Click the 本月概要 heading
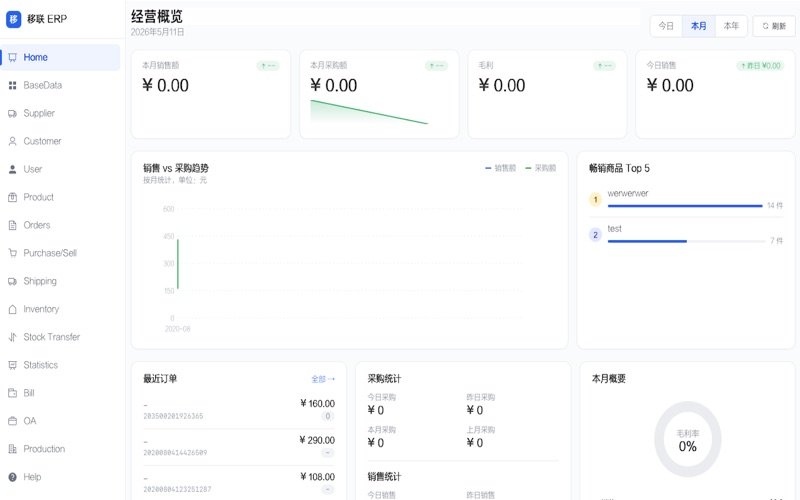Viewport: 800px width, 500px height. [609, 379]
